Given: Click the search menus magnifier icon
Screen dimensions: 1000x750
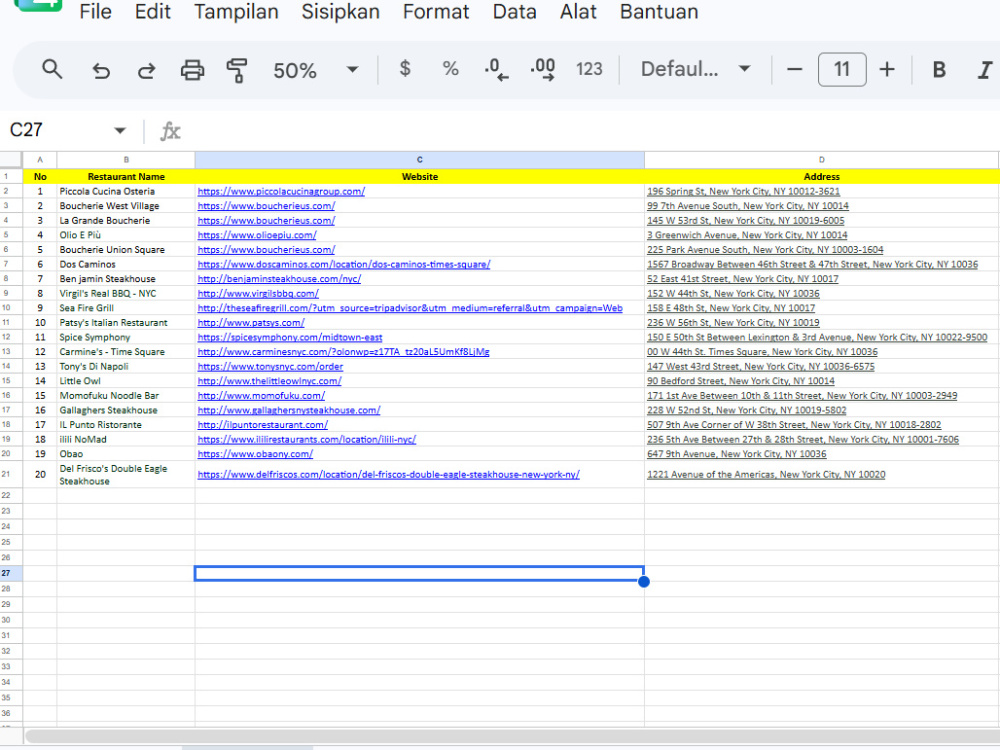Looking at the screenshot, I should [52, 69].
